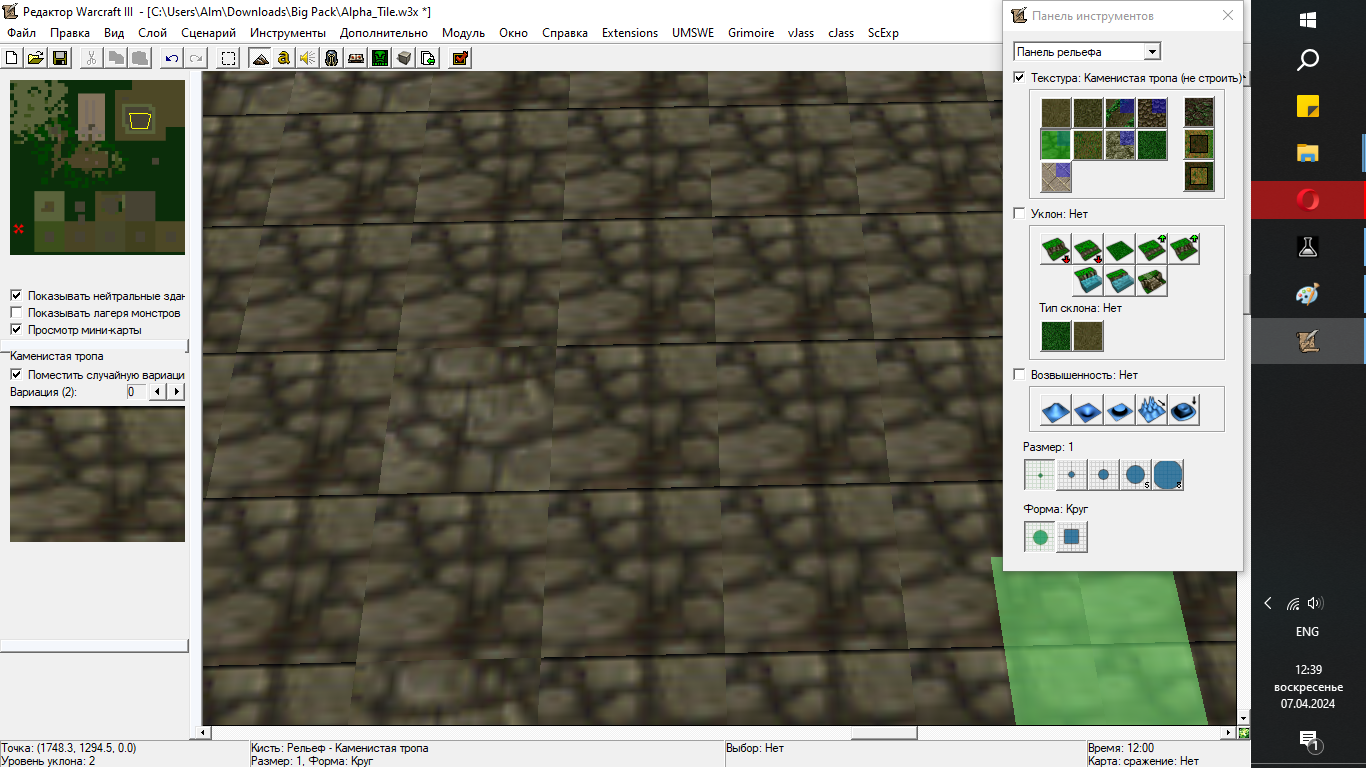The height and width of the screenshot is (768, 1366).
Task: Choose brush size 8
Action: click(1168, 475)
